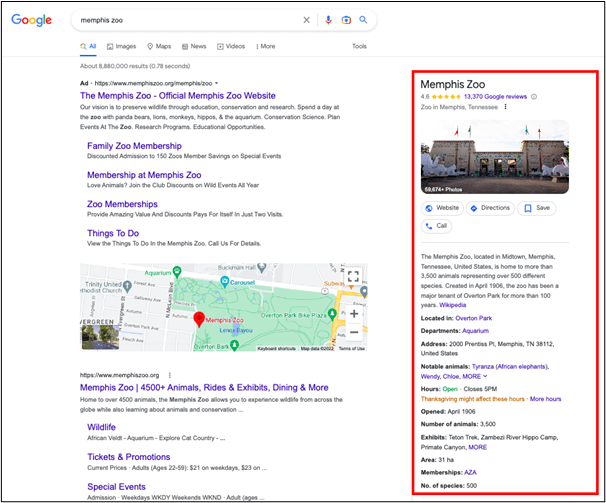Select the All results tab

click(88, 46)
